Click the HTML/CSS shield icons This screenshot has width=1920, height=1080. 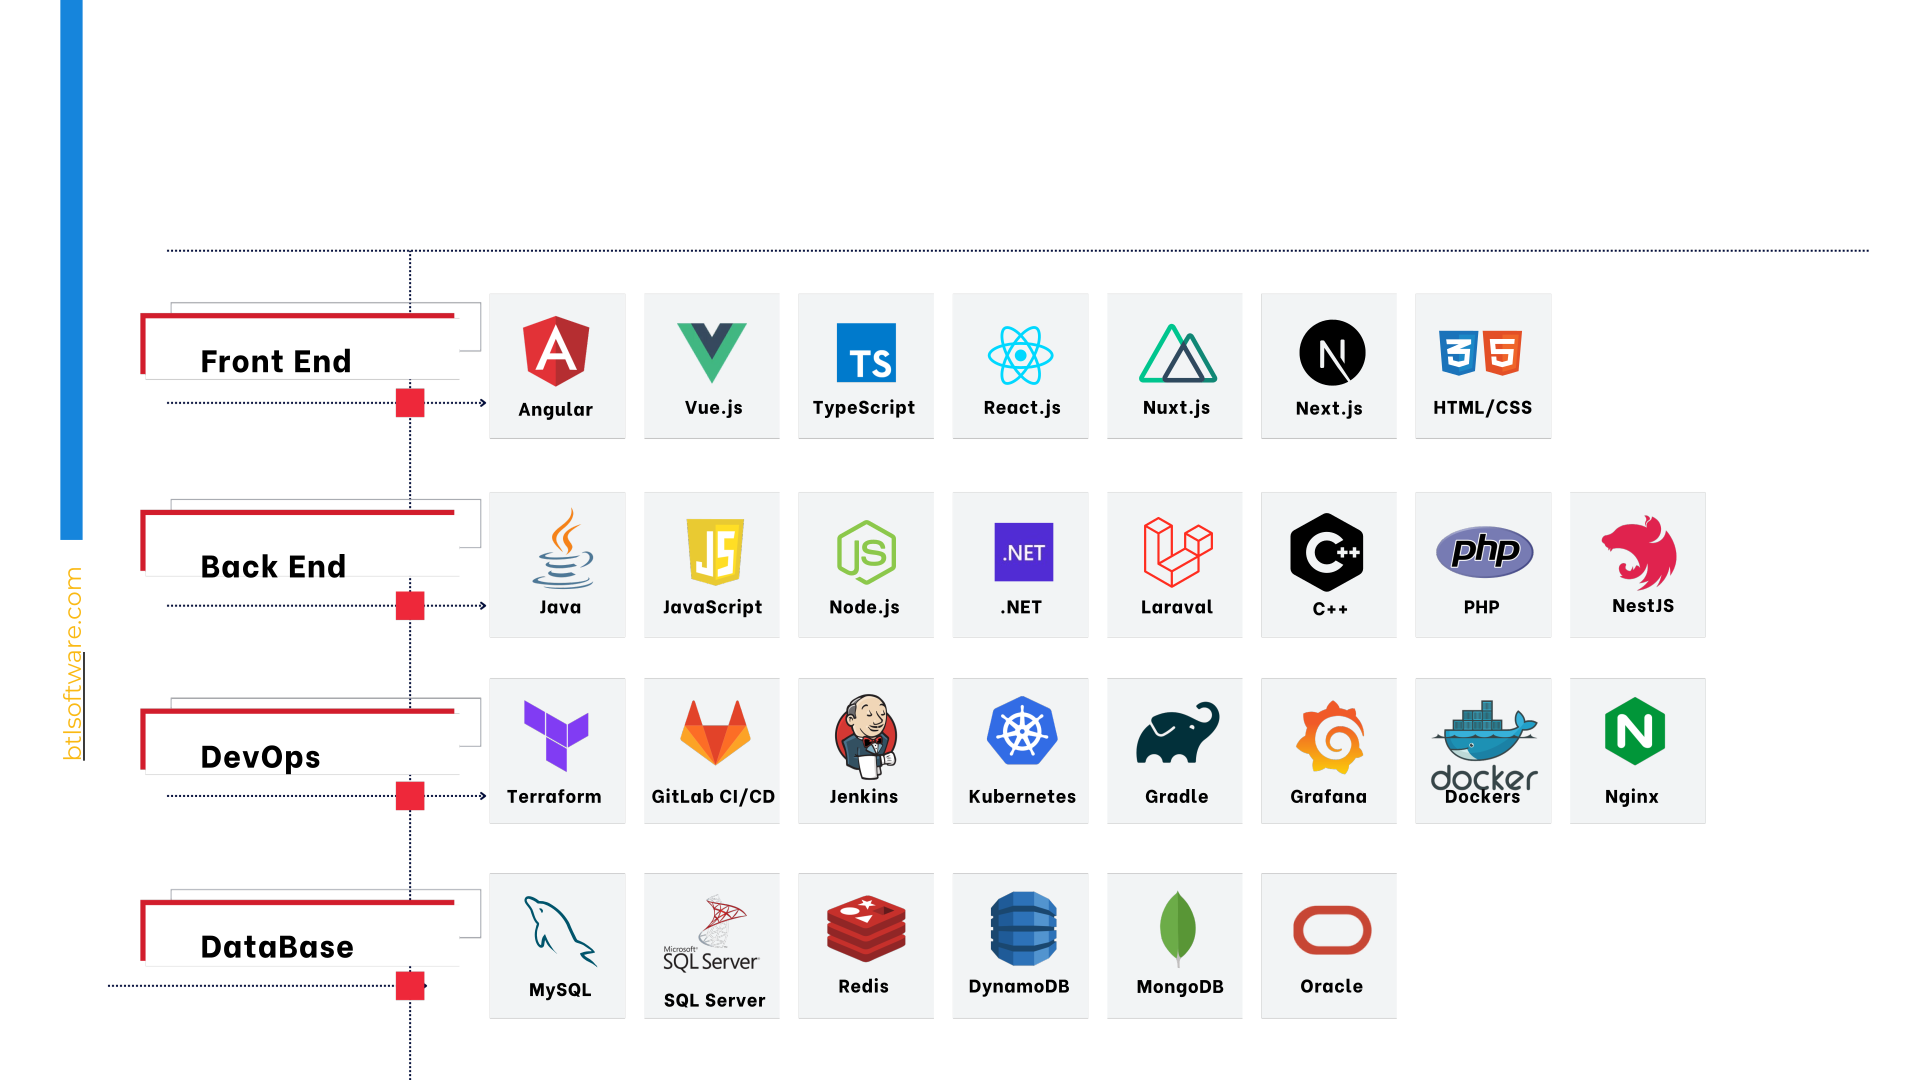tap(1480, 353)
